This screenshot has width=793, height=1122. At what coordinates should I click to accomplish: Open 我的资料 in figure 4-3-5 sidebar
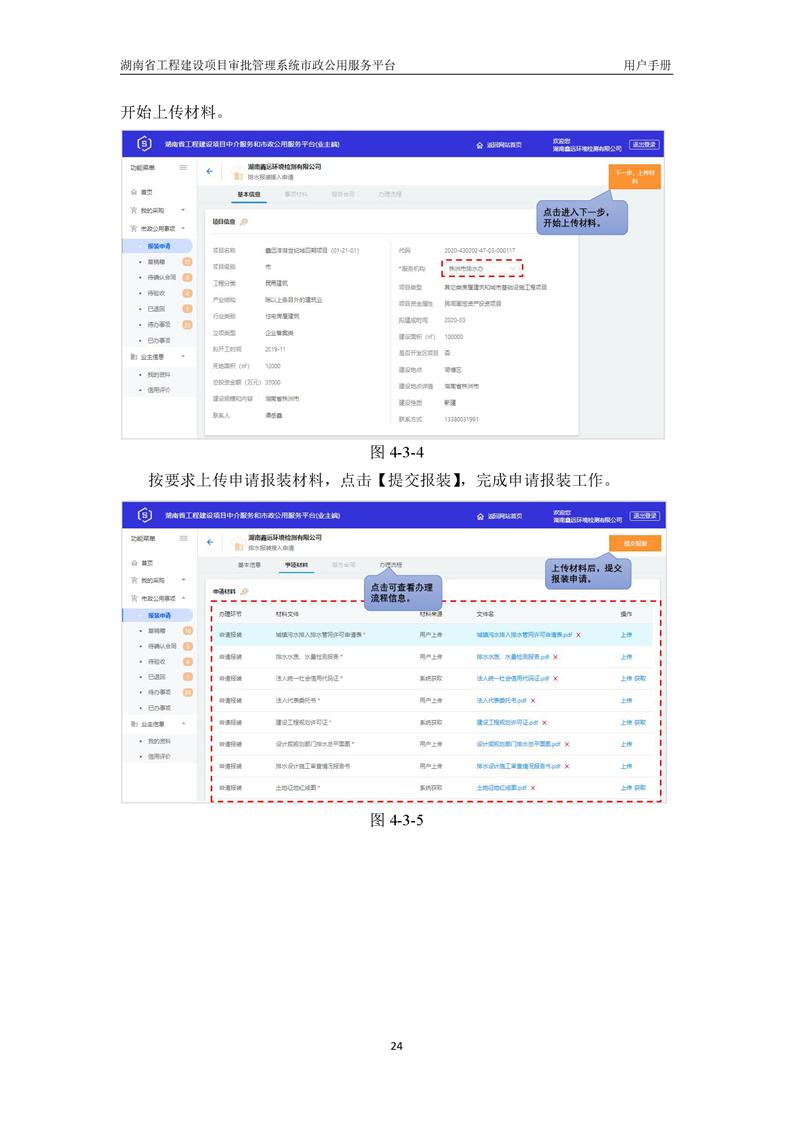pyautogui.click(x=159, y=741)
